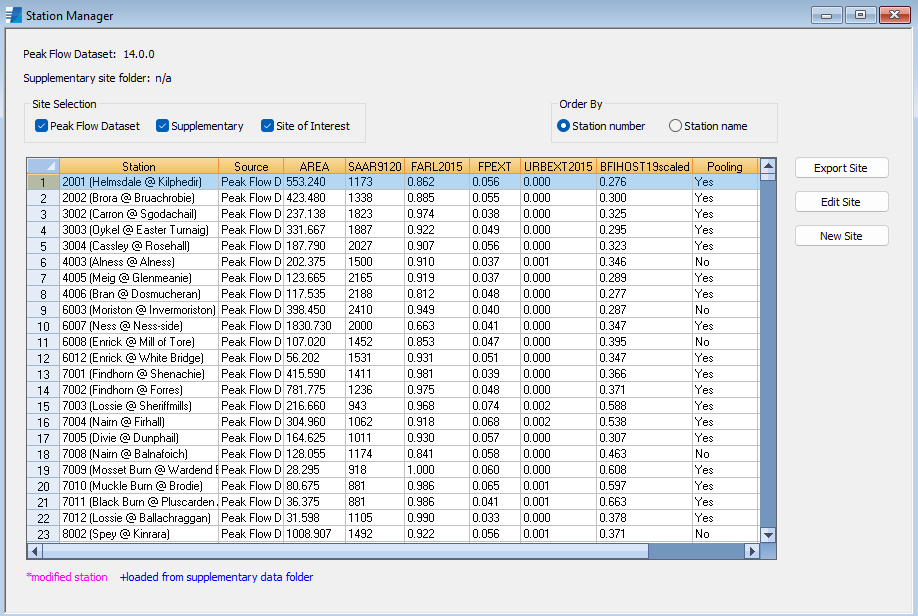Disable the Site of Interest checkbox
Screen dimensions: 918x616
(x=267, y=126)
